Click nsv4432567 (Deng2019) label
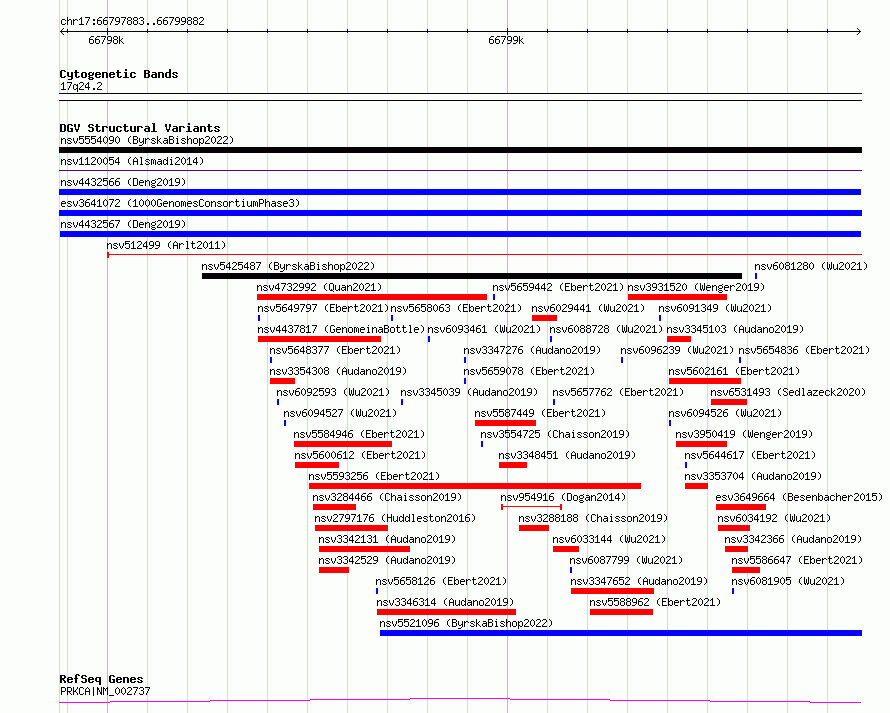The width and height of the screenshot is (890, 713). click(123, 224)
